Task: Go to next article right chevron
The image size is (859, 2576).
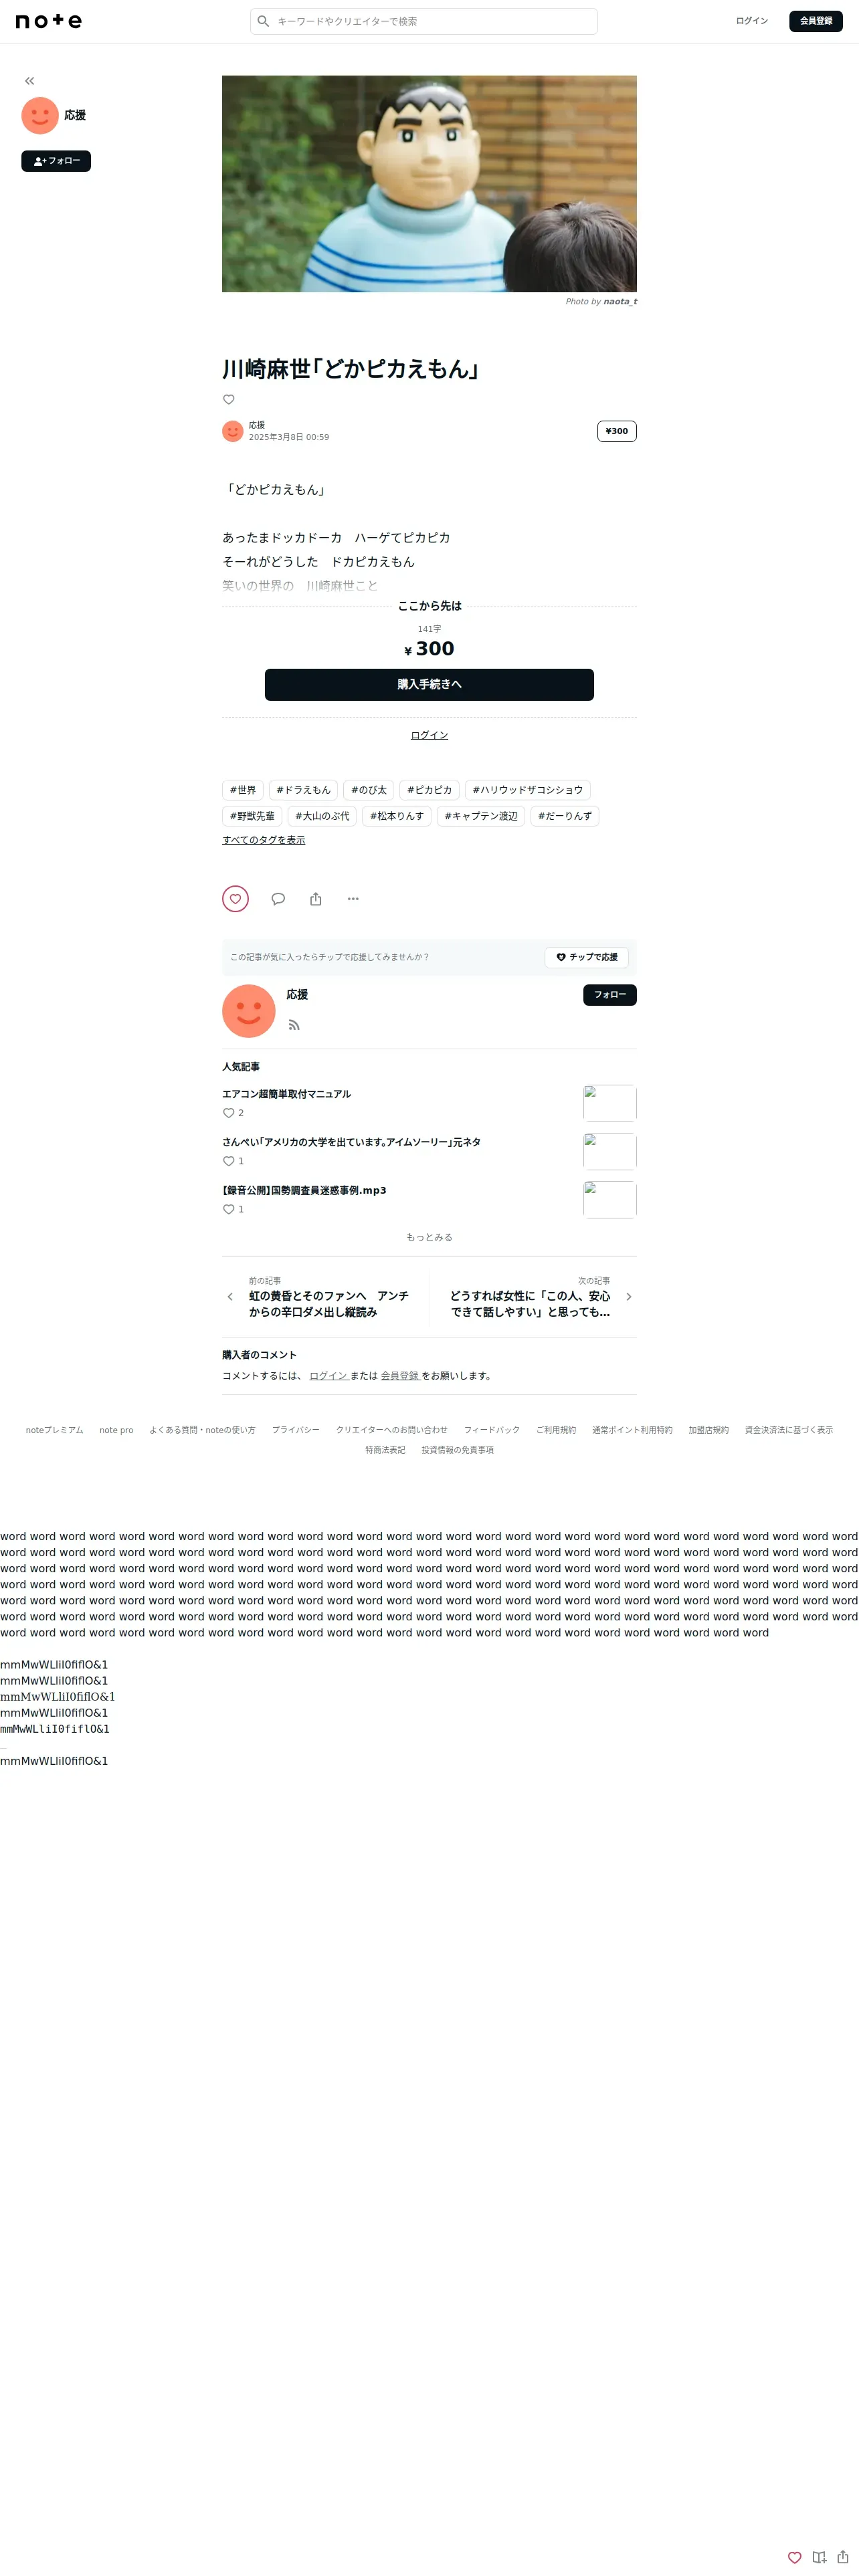Action: click(629, 1297)
